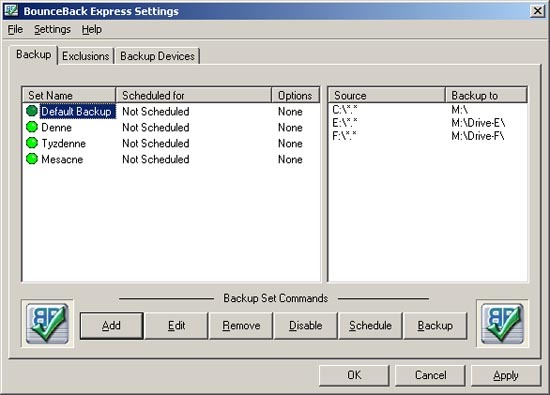Click the M:\ destination for C drive

(x=460, y=110)
